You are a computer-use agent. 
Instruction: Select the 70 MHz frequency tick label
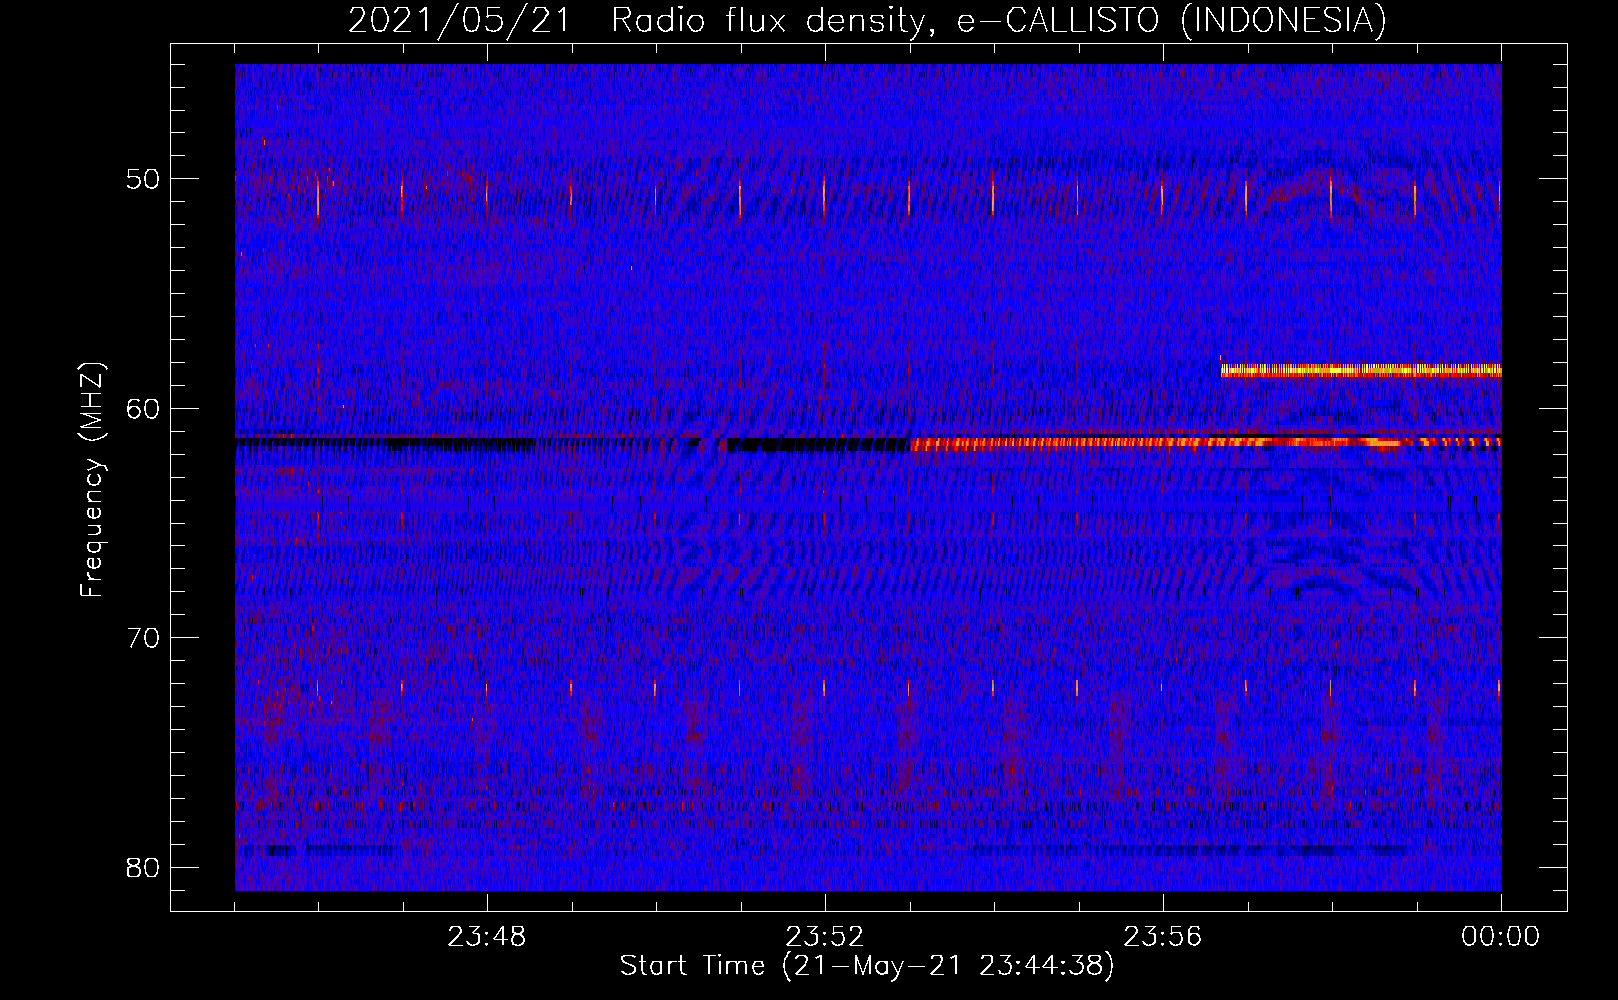pos(143,638)
